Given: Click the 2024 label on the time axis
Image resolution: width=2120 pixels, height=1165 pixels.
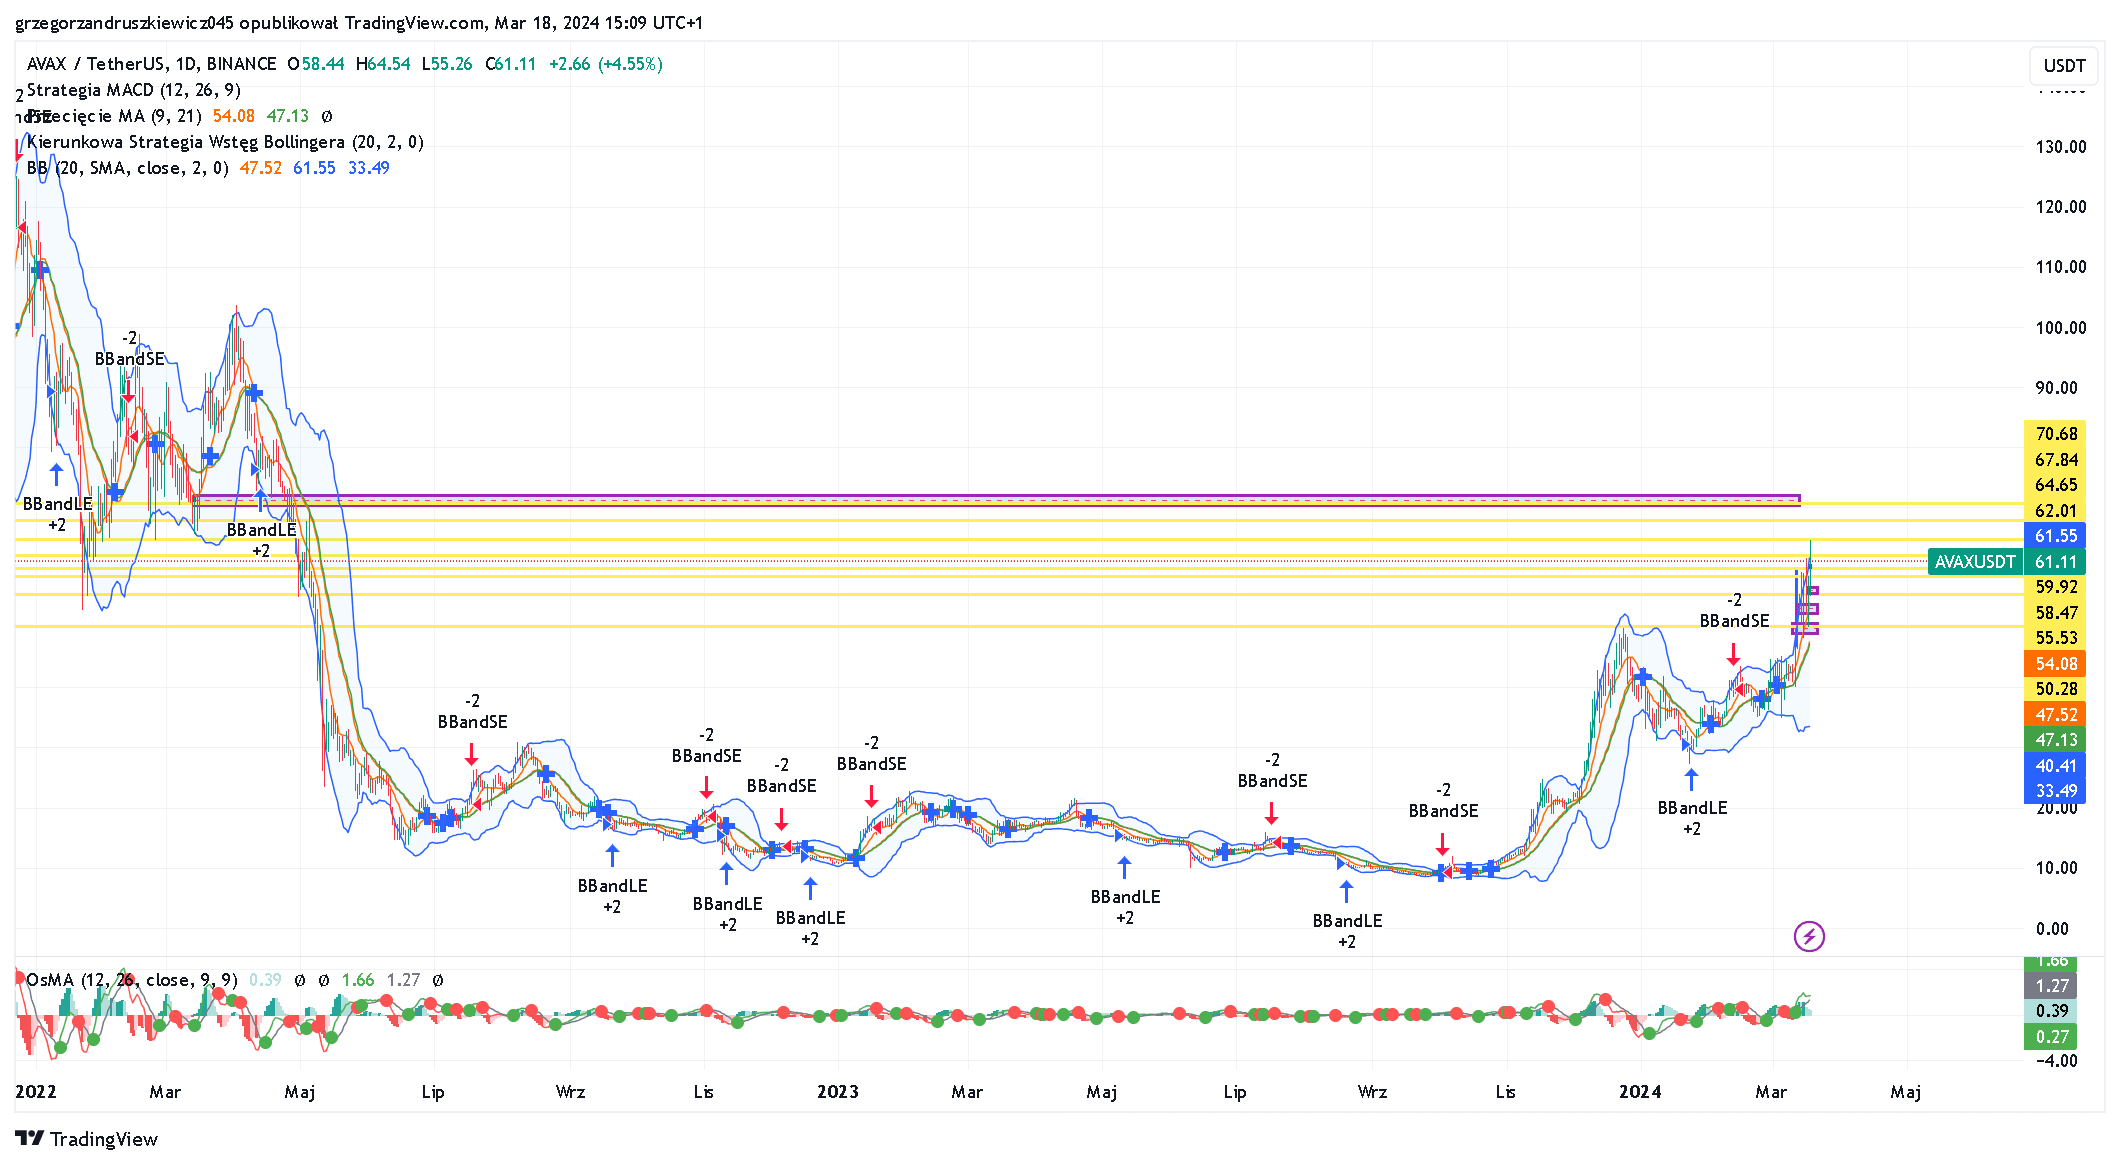Looking at the screenshot, I should (1640, 1092).
